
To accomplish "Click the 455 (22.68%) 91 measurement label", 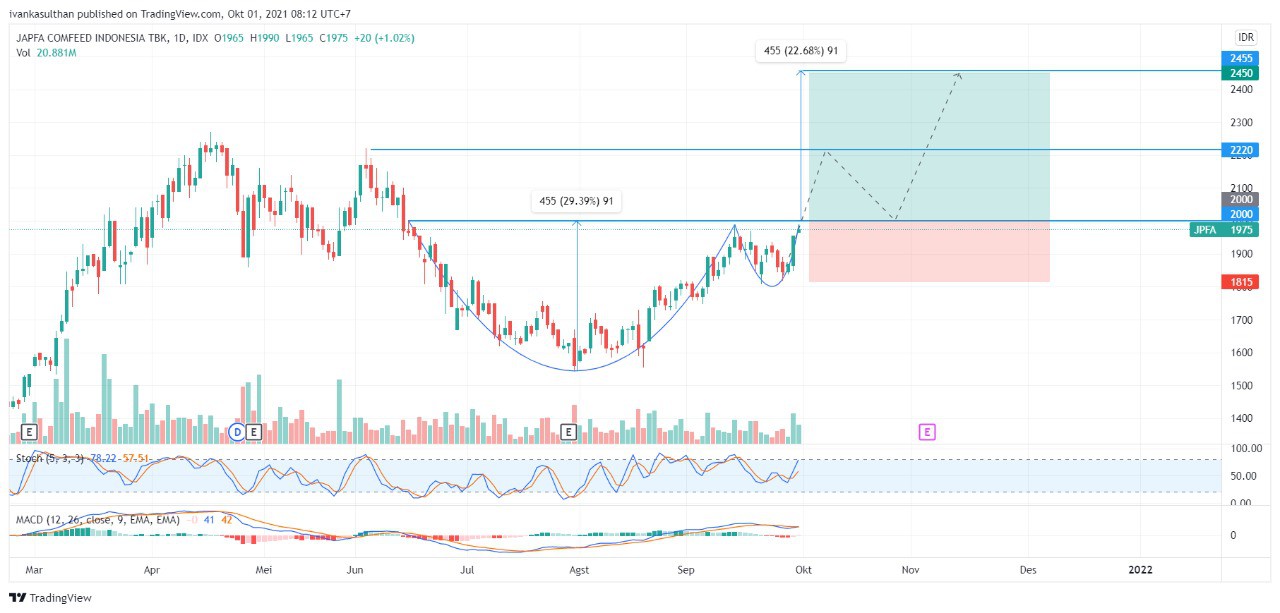I will [798, 51].
